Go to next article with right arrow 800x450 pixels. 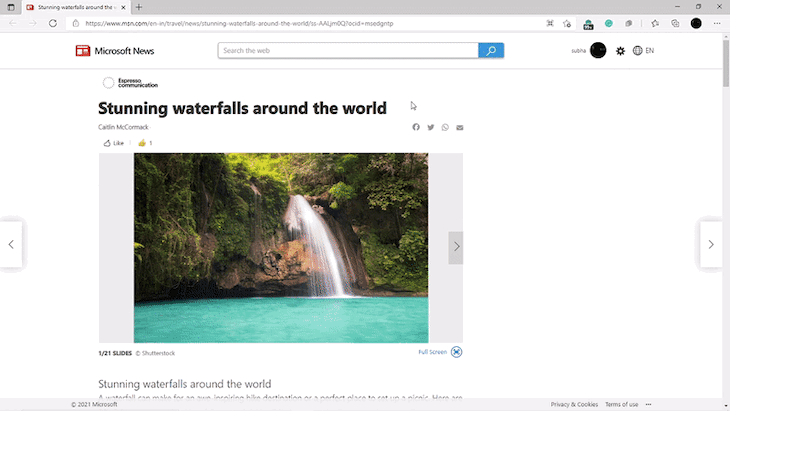(711, 244)
